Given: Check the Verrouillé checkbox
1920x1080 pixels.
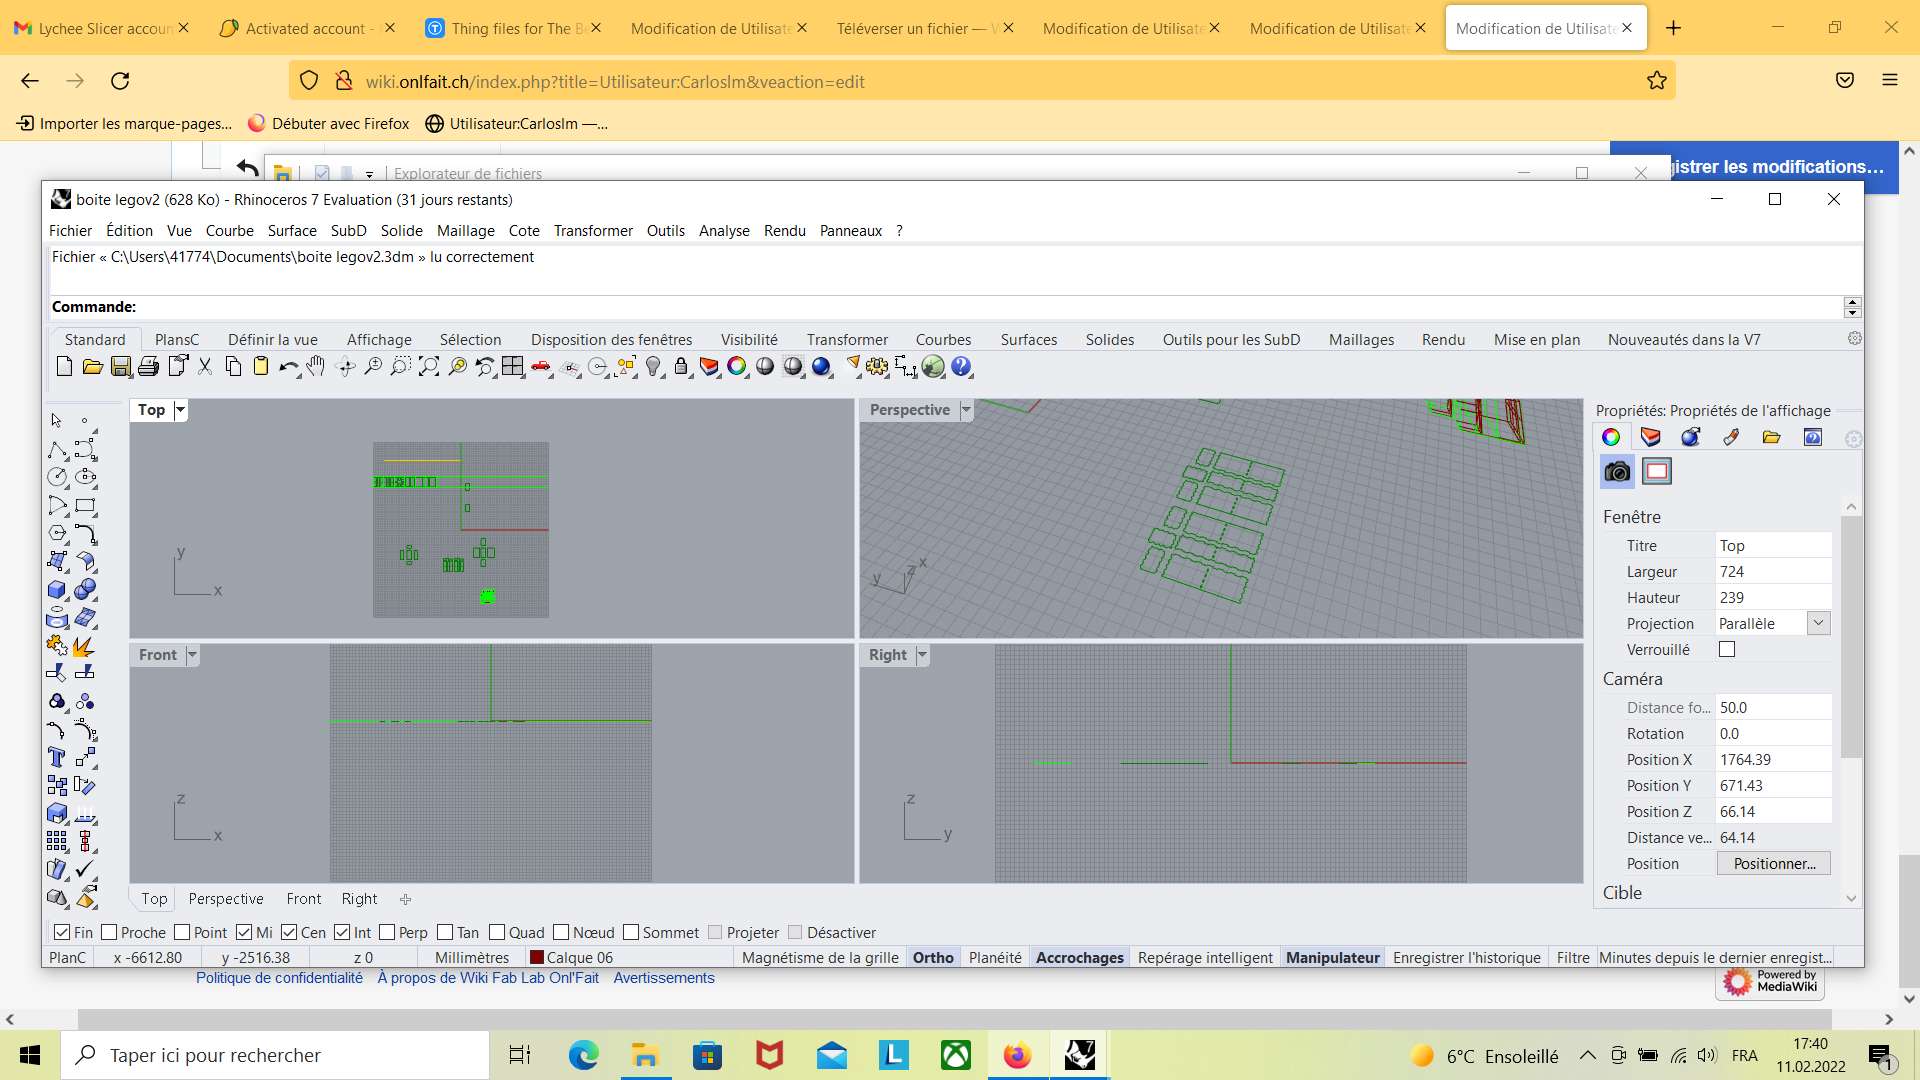Looking at the screenshot, I should tap(1727, 649).
